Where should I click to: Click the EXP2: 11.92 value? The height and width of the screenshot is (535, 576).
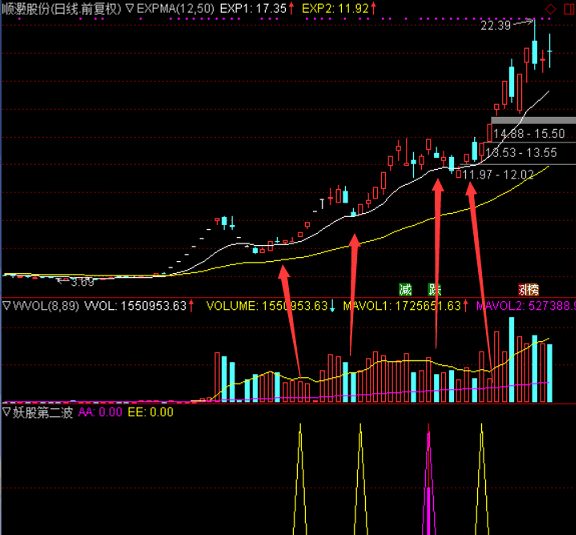(x=335, y=8)
